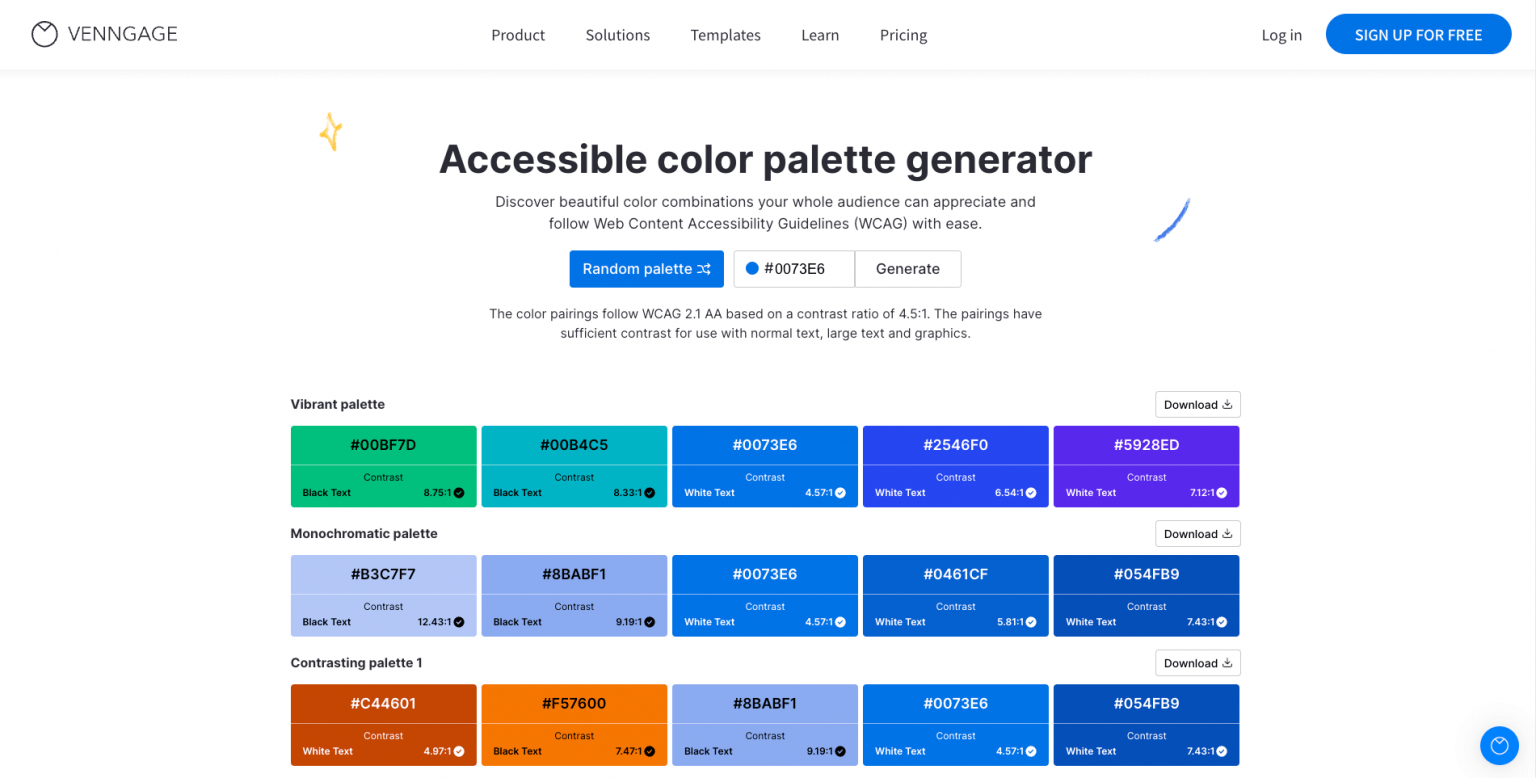Click SIGN UP FOR FREE

click(x=1418, y=33)
